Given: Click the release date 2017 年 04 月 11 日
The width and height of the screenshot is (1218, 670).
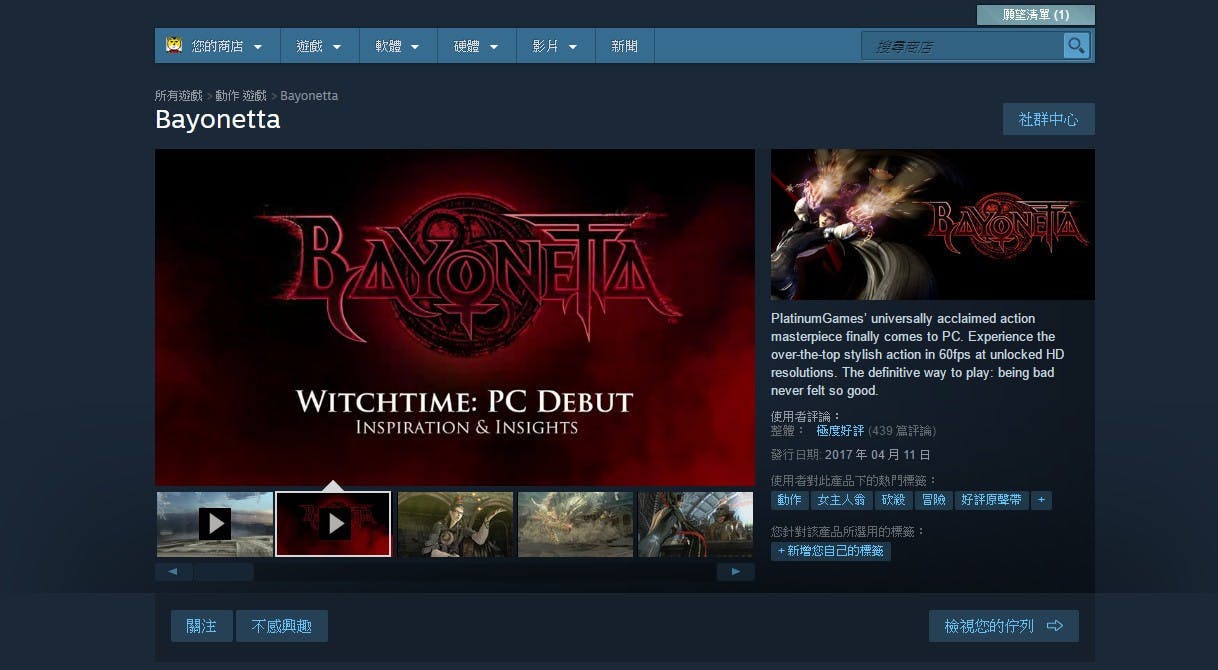Looking at the screenshot, I should pos(877,455).
